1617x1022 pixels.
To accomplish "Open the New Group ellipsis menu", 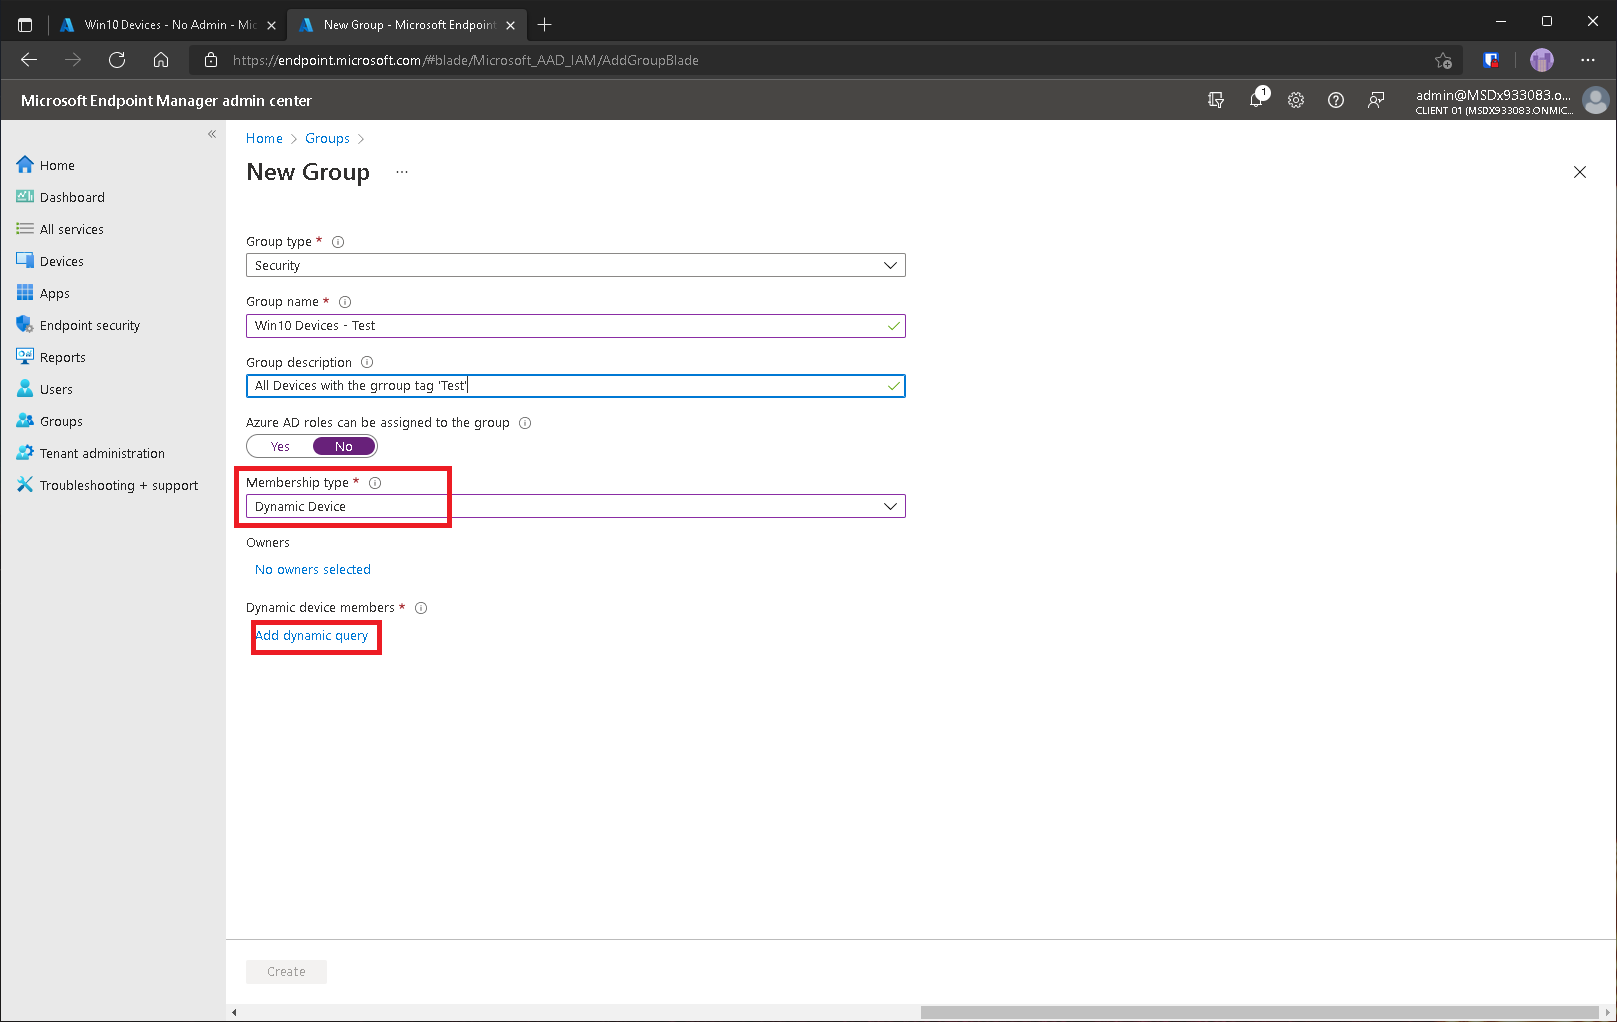I will [402, 172].
